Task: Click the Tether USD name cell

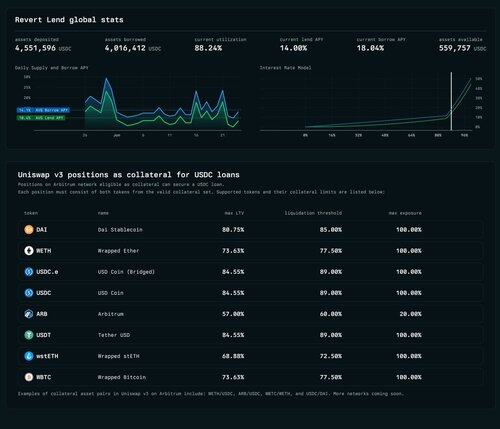Action: [114, 335]
